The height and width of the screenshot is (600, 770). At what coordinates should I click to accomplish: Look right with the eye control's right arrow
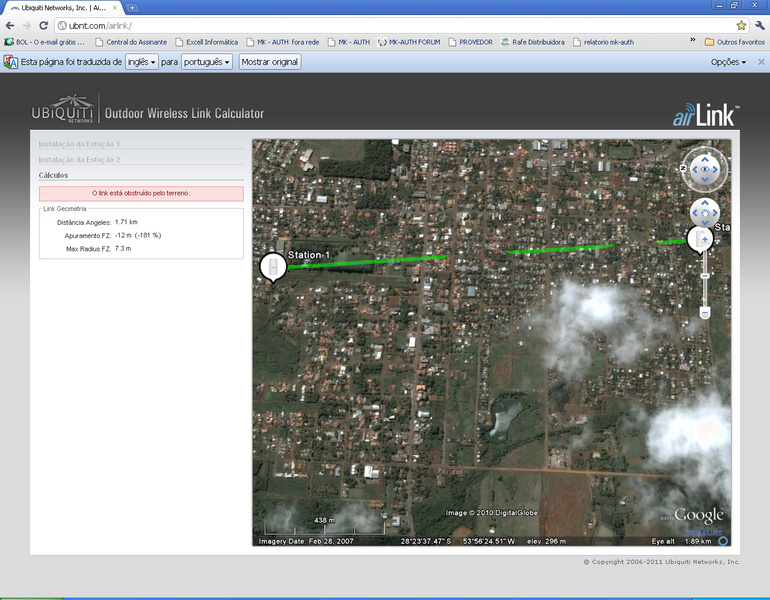coord(715,169)
